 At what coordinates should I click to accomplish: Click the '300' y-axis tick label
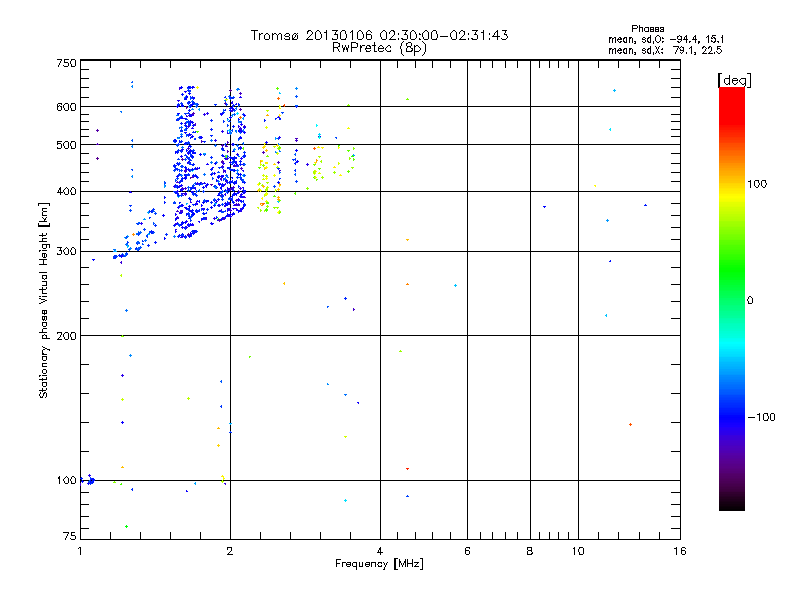(66, 252)
